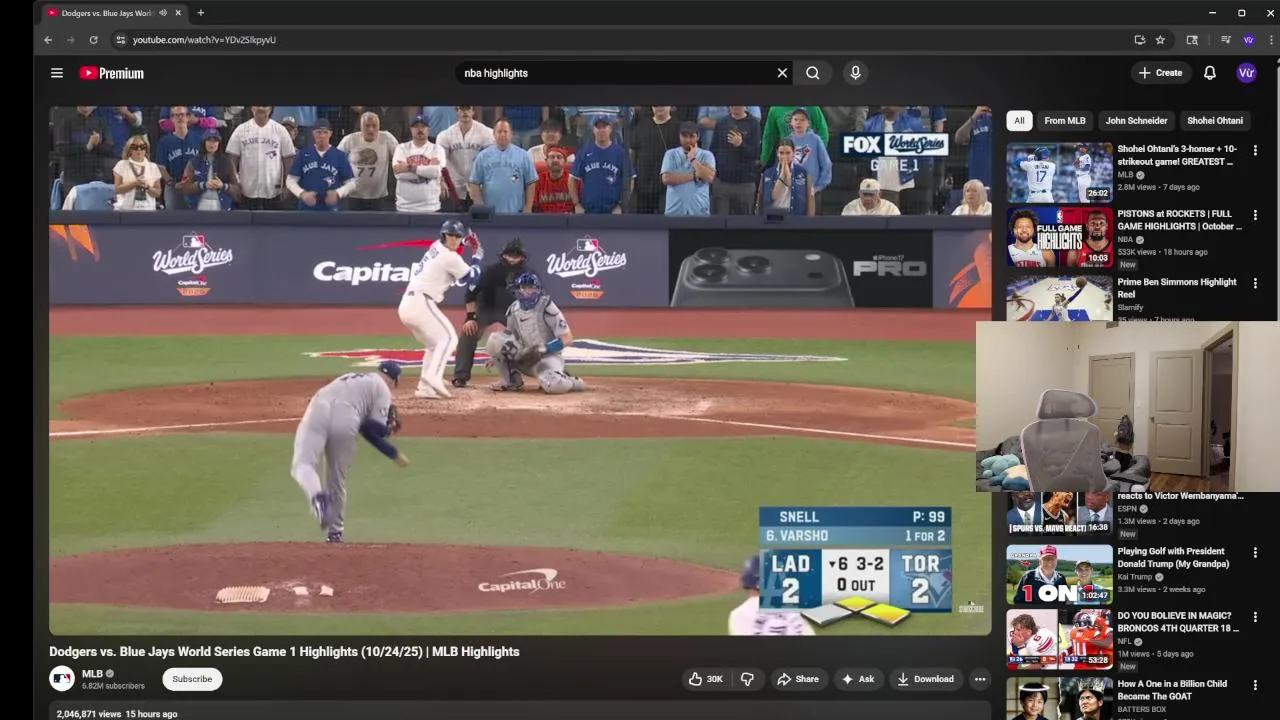Click the install app icon in address bar

[1139, 40]
